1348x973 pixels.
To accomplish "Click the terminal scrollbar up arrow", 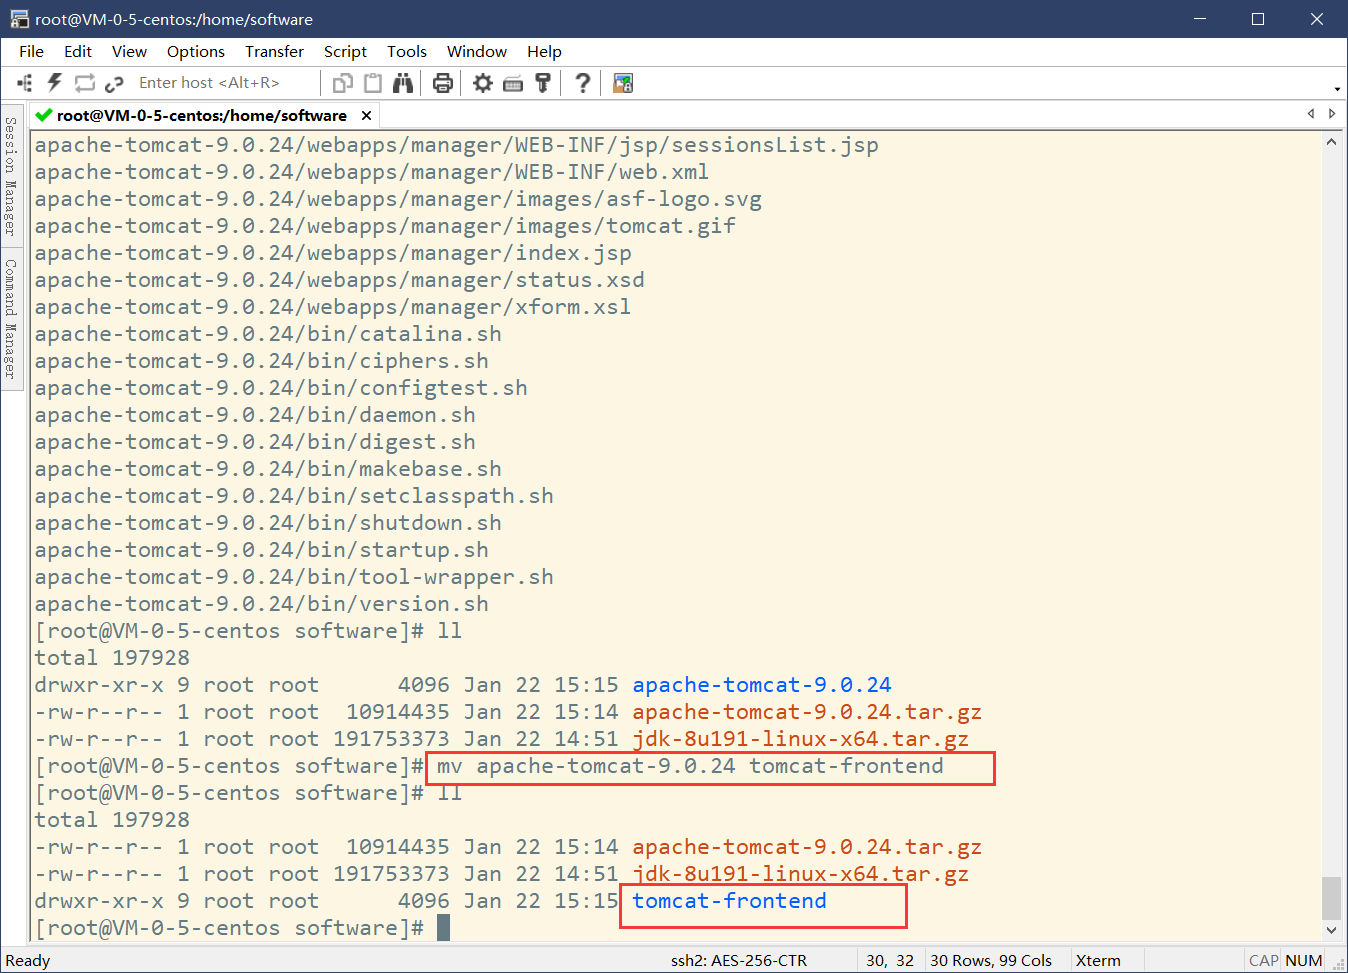I will (1331, 142).
